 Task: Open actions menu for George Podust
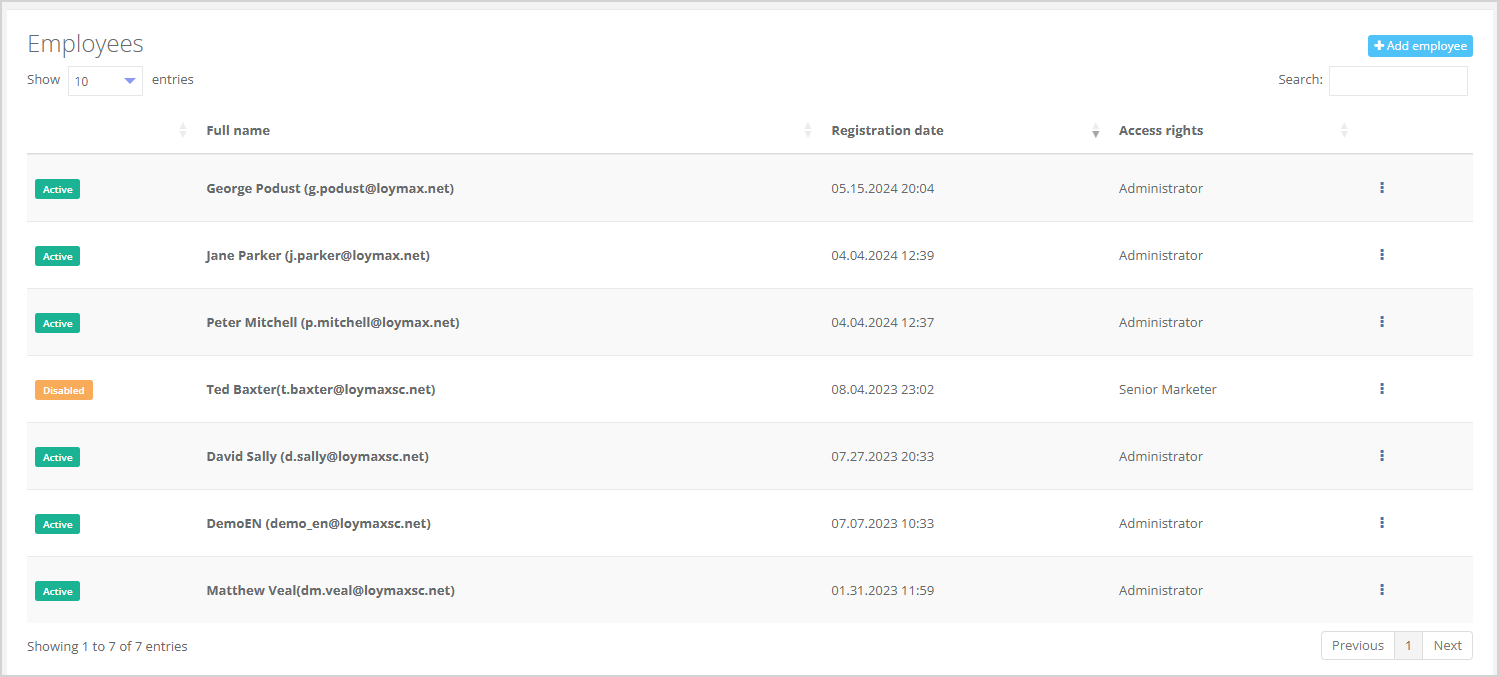(1381, 188)
